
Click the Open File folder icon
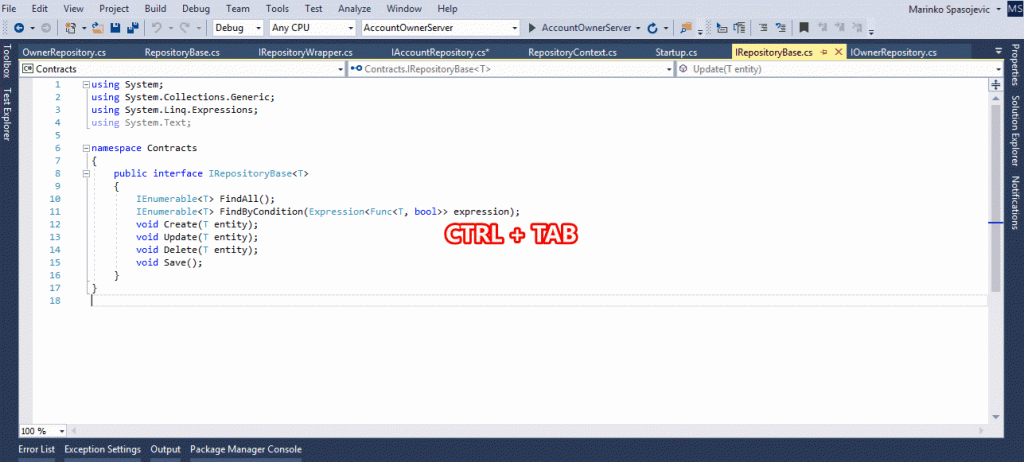pyautogui.click(x=99, y=28)
